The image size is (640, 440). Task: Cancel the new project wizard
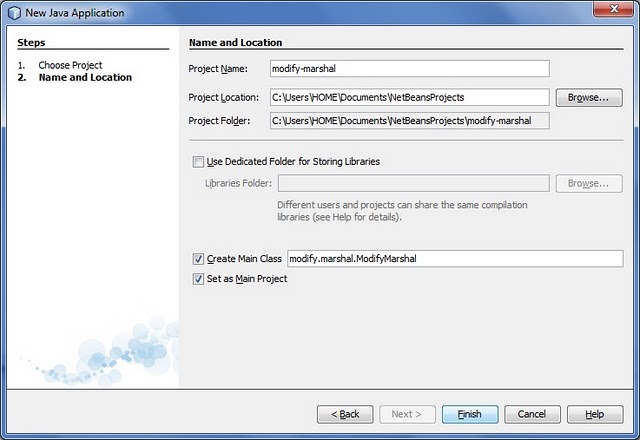click(532, 414)
